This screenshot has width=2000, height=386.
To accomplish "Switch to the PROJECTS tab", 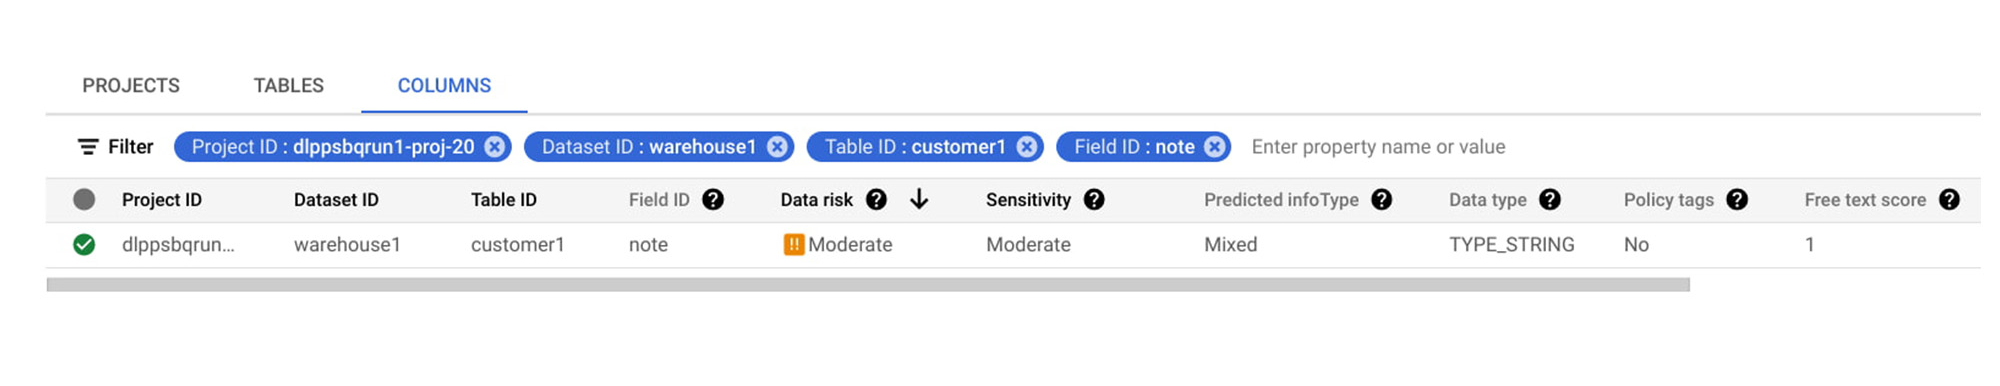I will (131, 85).
